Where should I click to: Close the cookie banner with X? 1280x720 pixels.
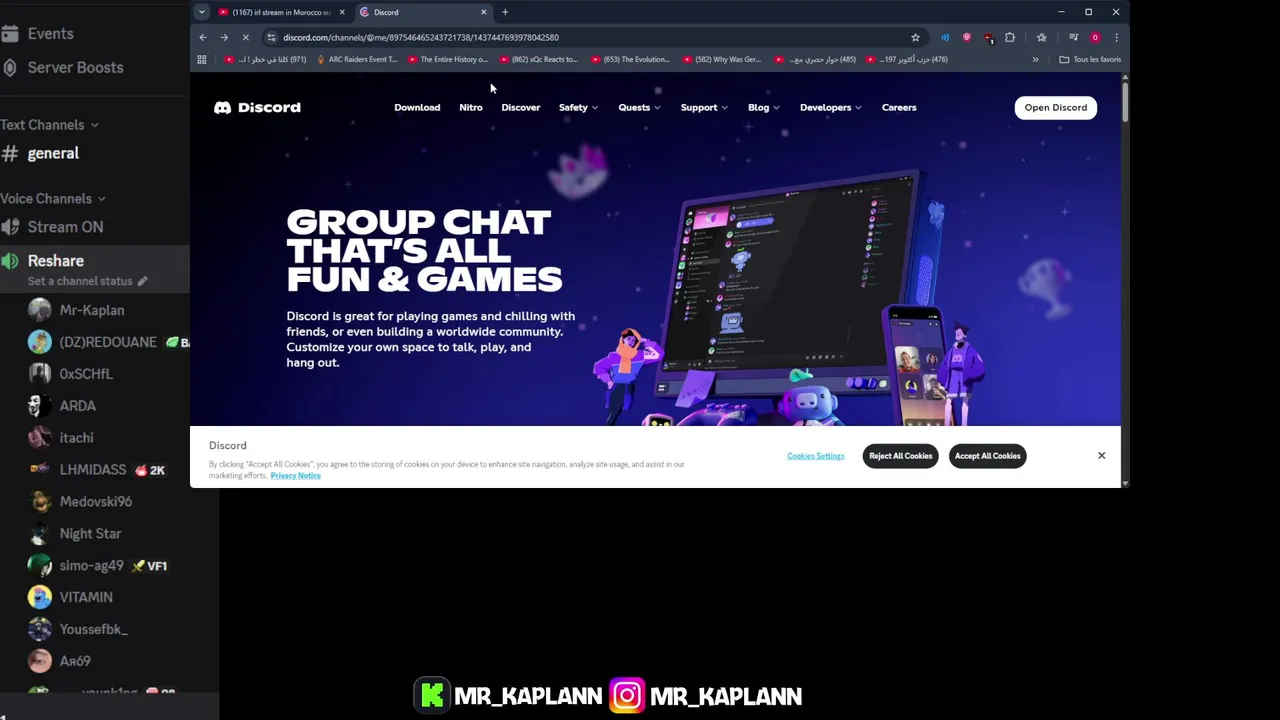(x=1101, y=456)
